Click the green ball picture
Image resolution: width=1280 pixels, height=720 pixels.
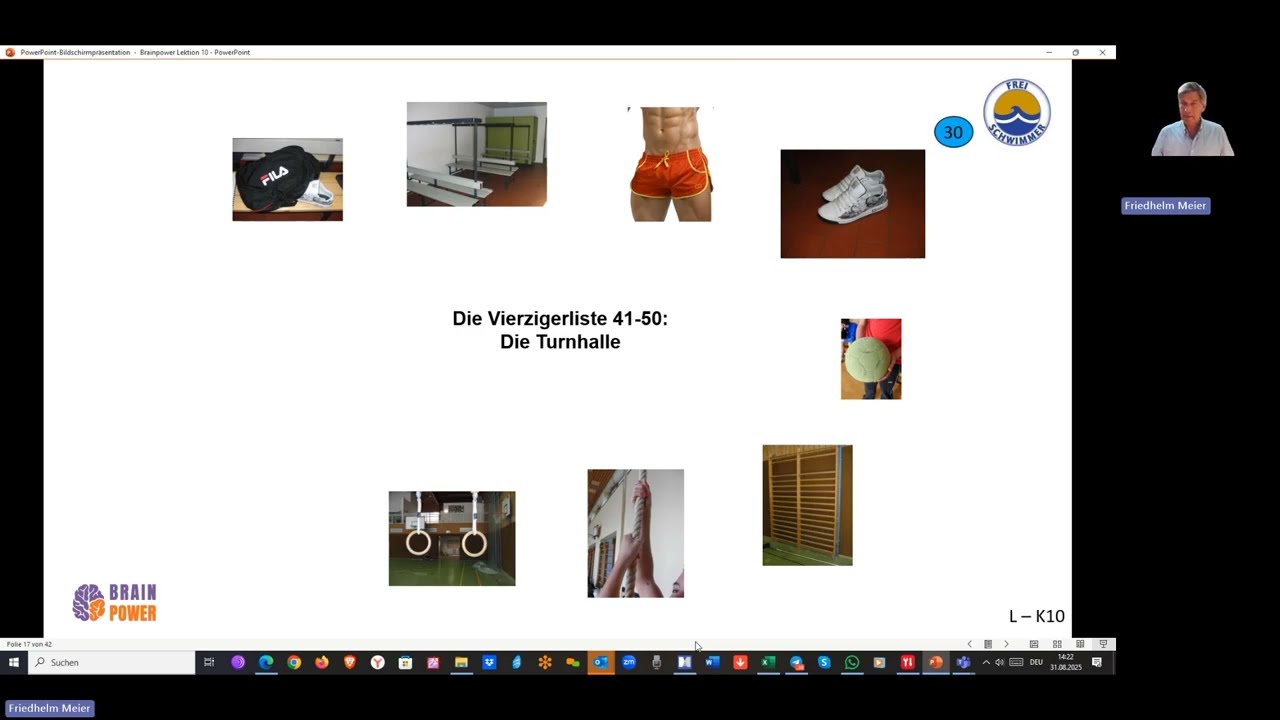[871, 359]
